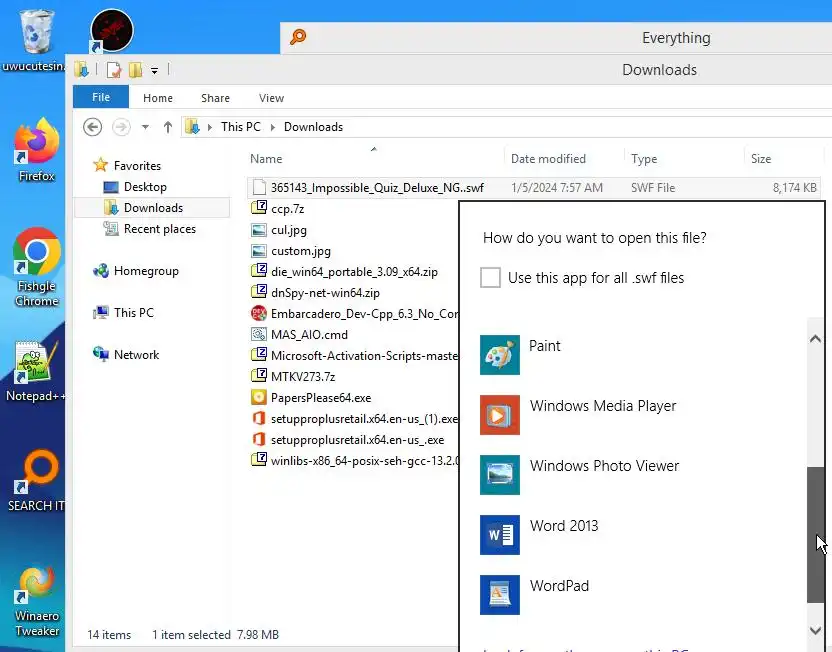832x652 pixels.
Task: Sort files by Date modified column
Action: pos(564,159)
